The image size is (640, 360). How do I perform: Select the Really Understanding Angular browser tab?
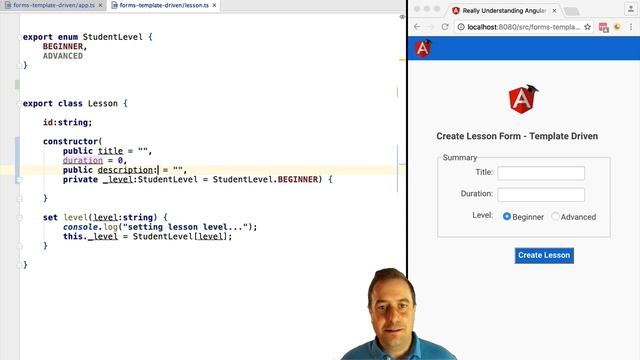click(504, 11)
